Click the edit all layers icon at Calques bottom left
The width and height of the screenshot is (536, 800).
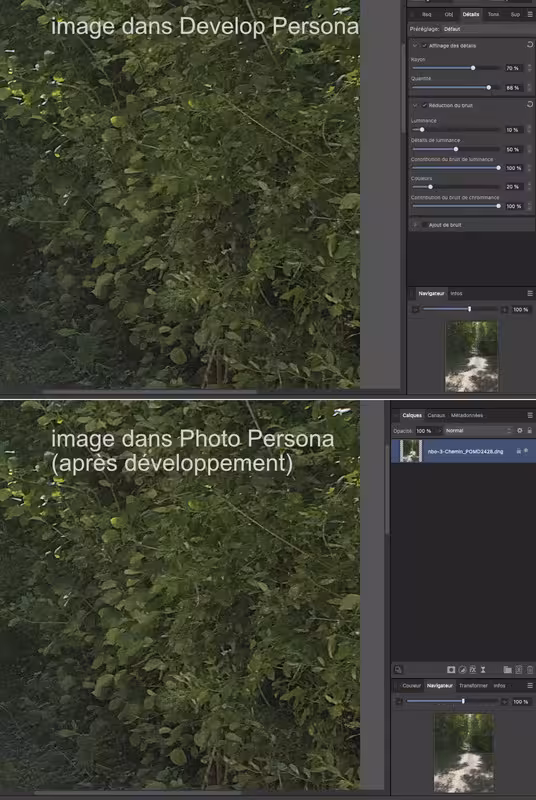pyautogui.click(x=398, y=669)
